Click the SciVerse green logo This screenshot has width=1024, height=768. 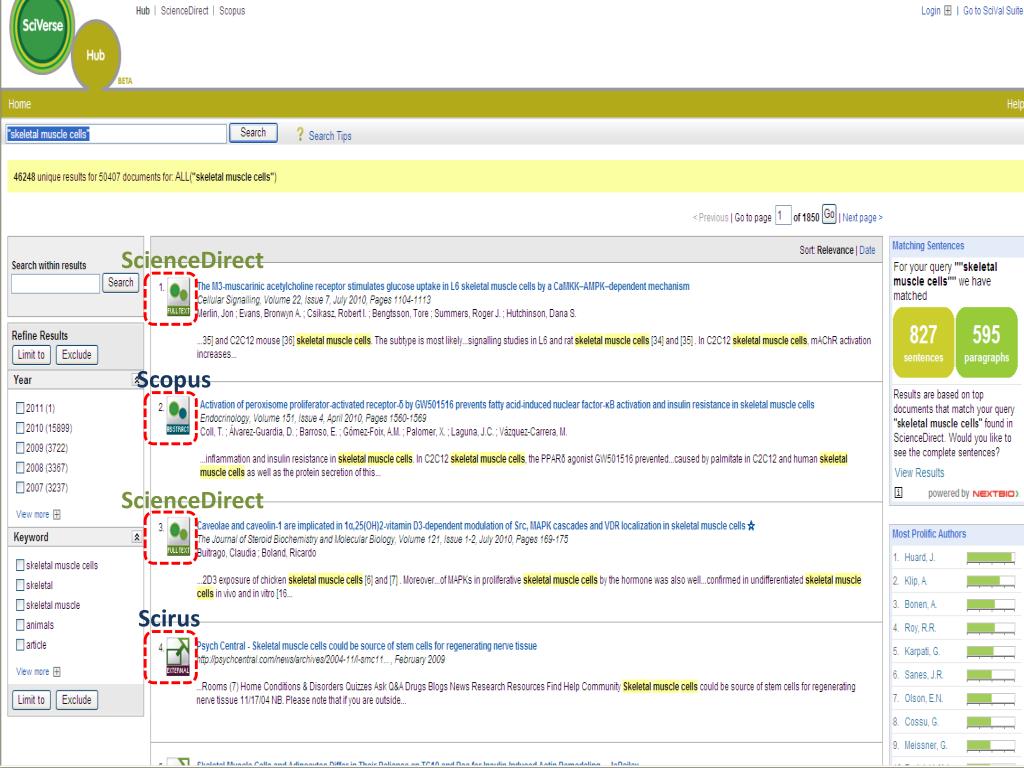[42, 33]
